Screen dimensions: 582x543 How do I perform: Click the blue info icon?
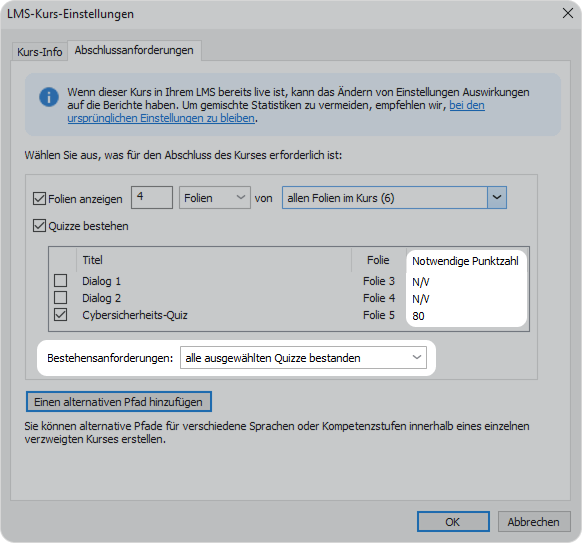click(49, 97)
